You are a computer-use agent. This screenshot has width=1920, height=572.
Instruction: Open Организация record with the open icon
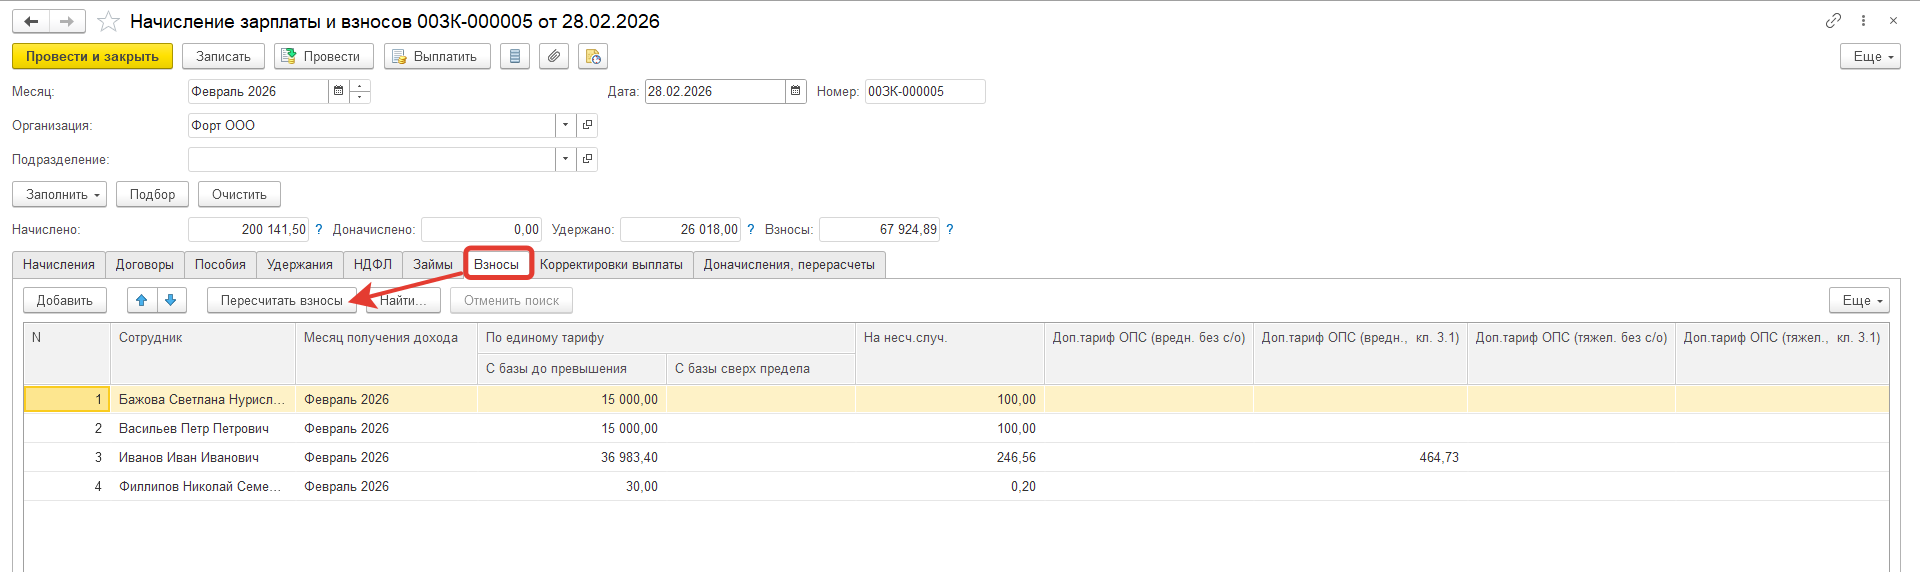588,125
